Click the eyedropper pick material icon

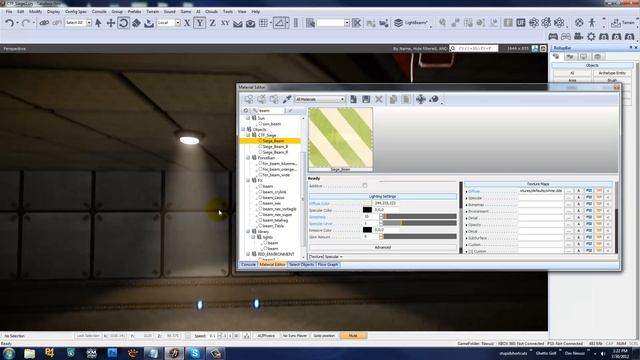pos(287,99)
